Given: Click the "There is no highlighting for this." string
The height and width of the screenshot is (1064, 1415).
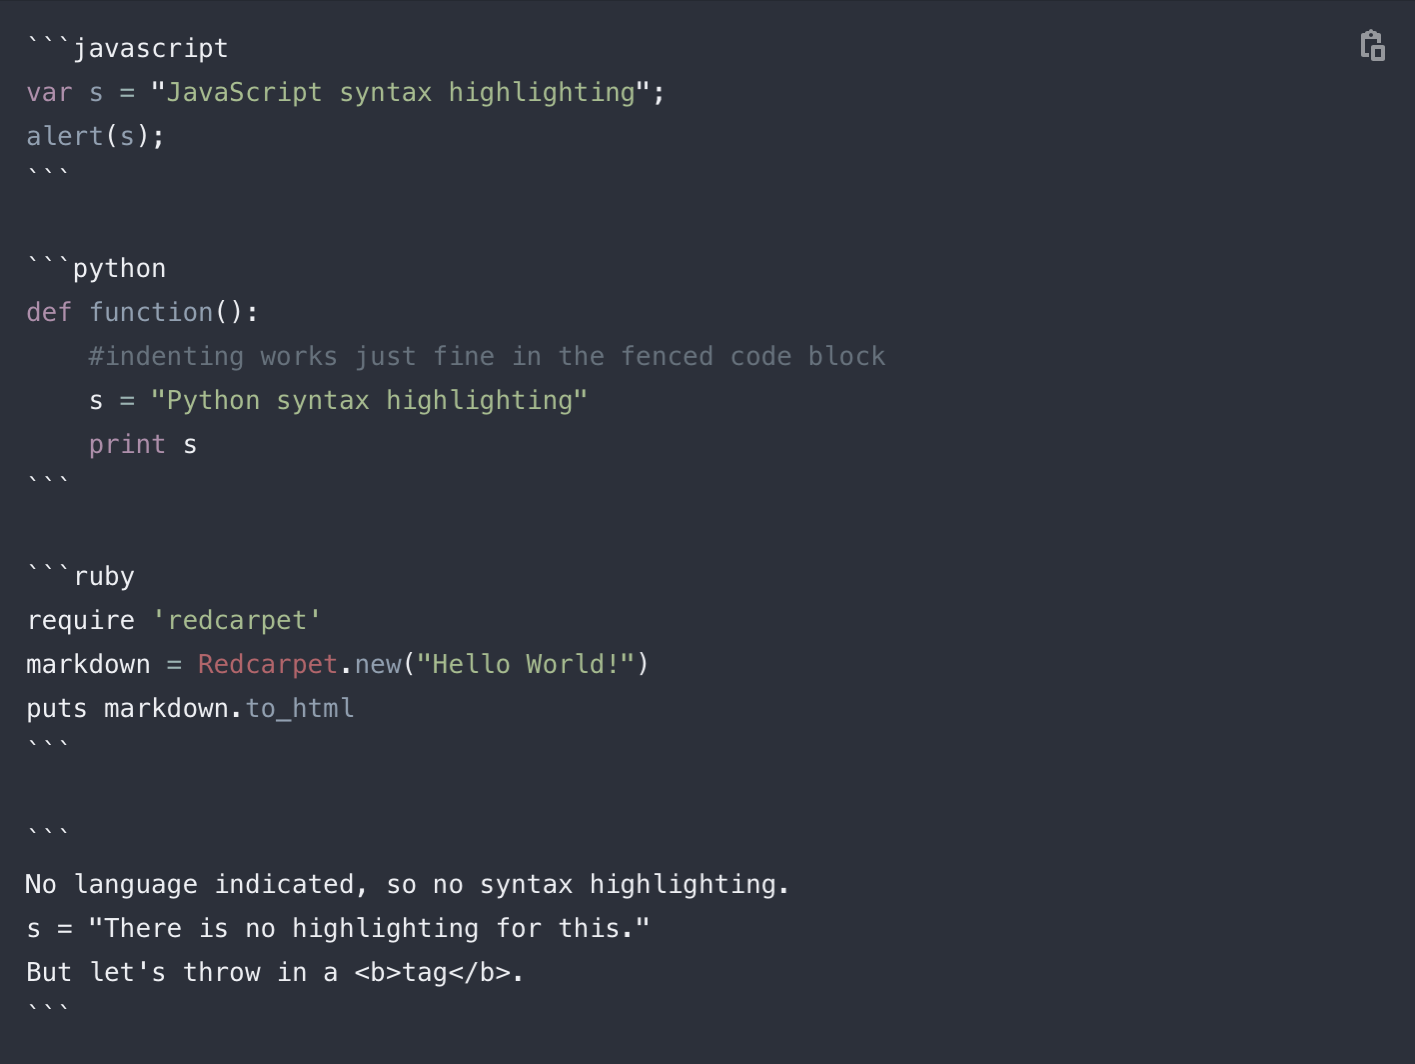Looking at the screenshot, I should (x=368, y=928).
